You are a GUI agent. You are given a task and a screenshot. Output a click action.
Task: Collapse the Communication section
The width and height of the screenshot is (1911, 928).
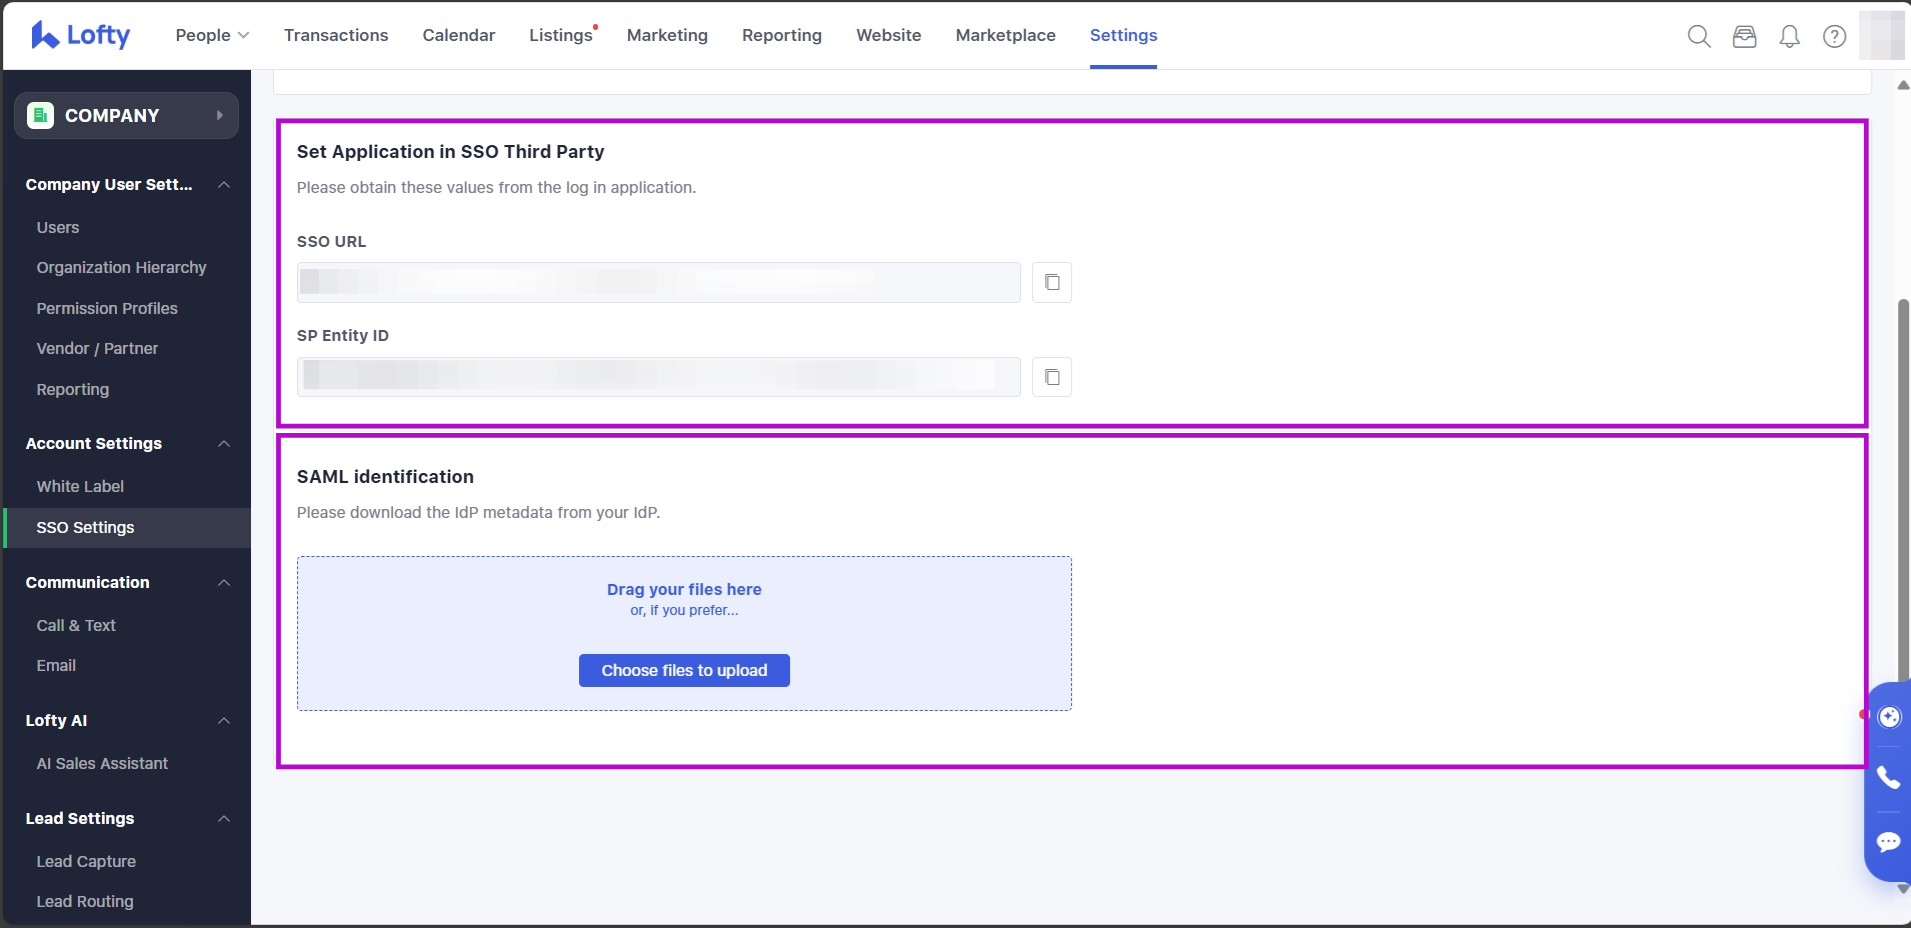click(224, 583)
